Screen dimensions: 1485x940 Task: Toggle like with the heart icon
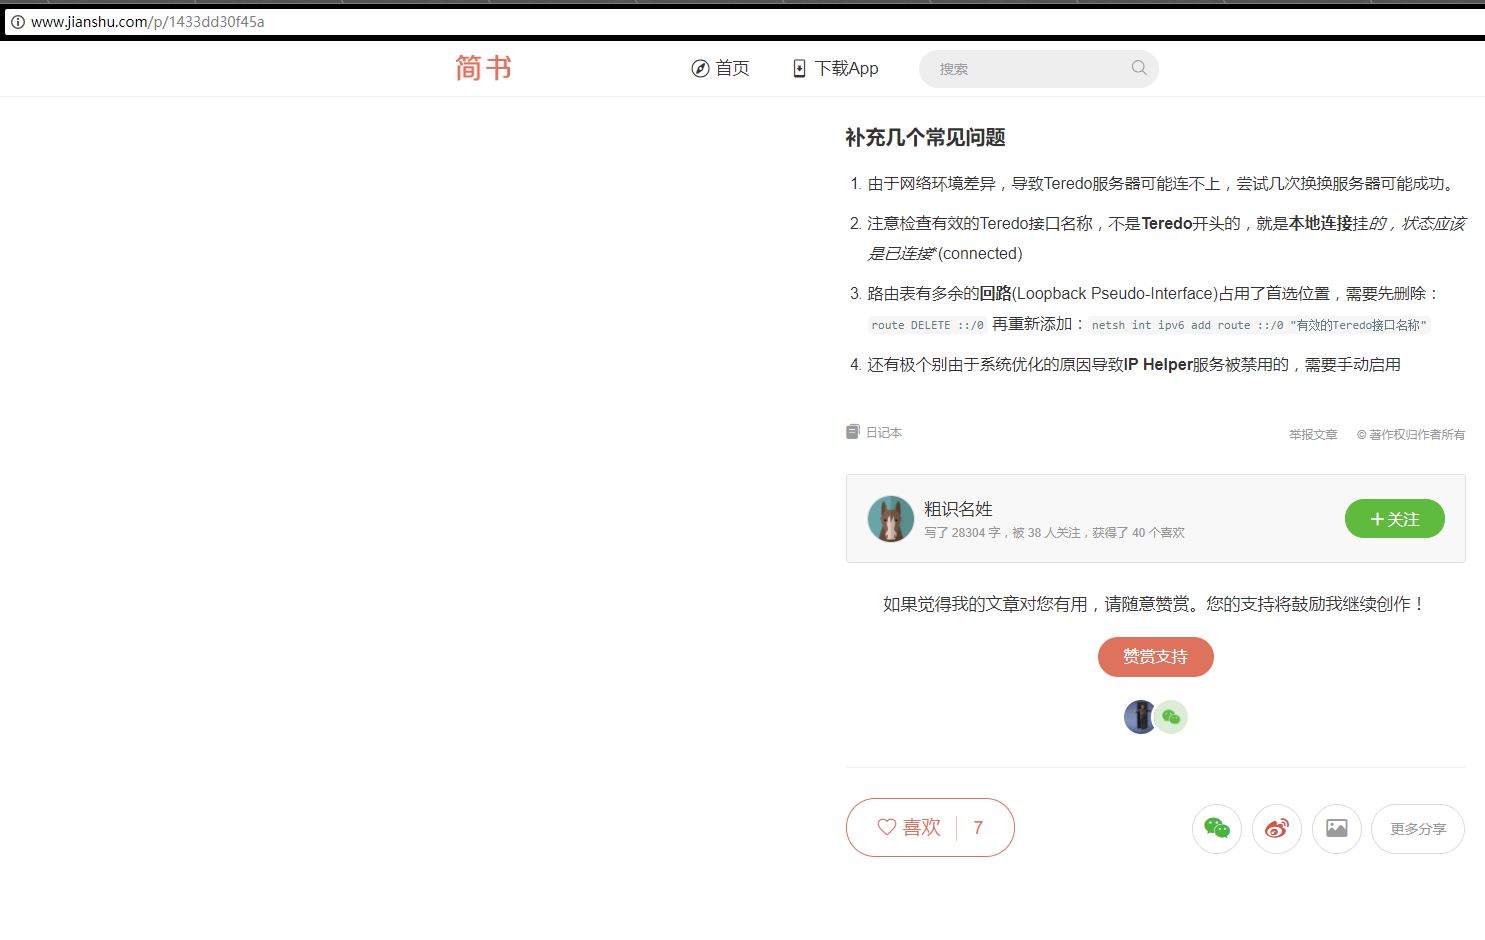(x=886, y=827)
